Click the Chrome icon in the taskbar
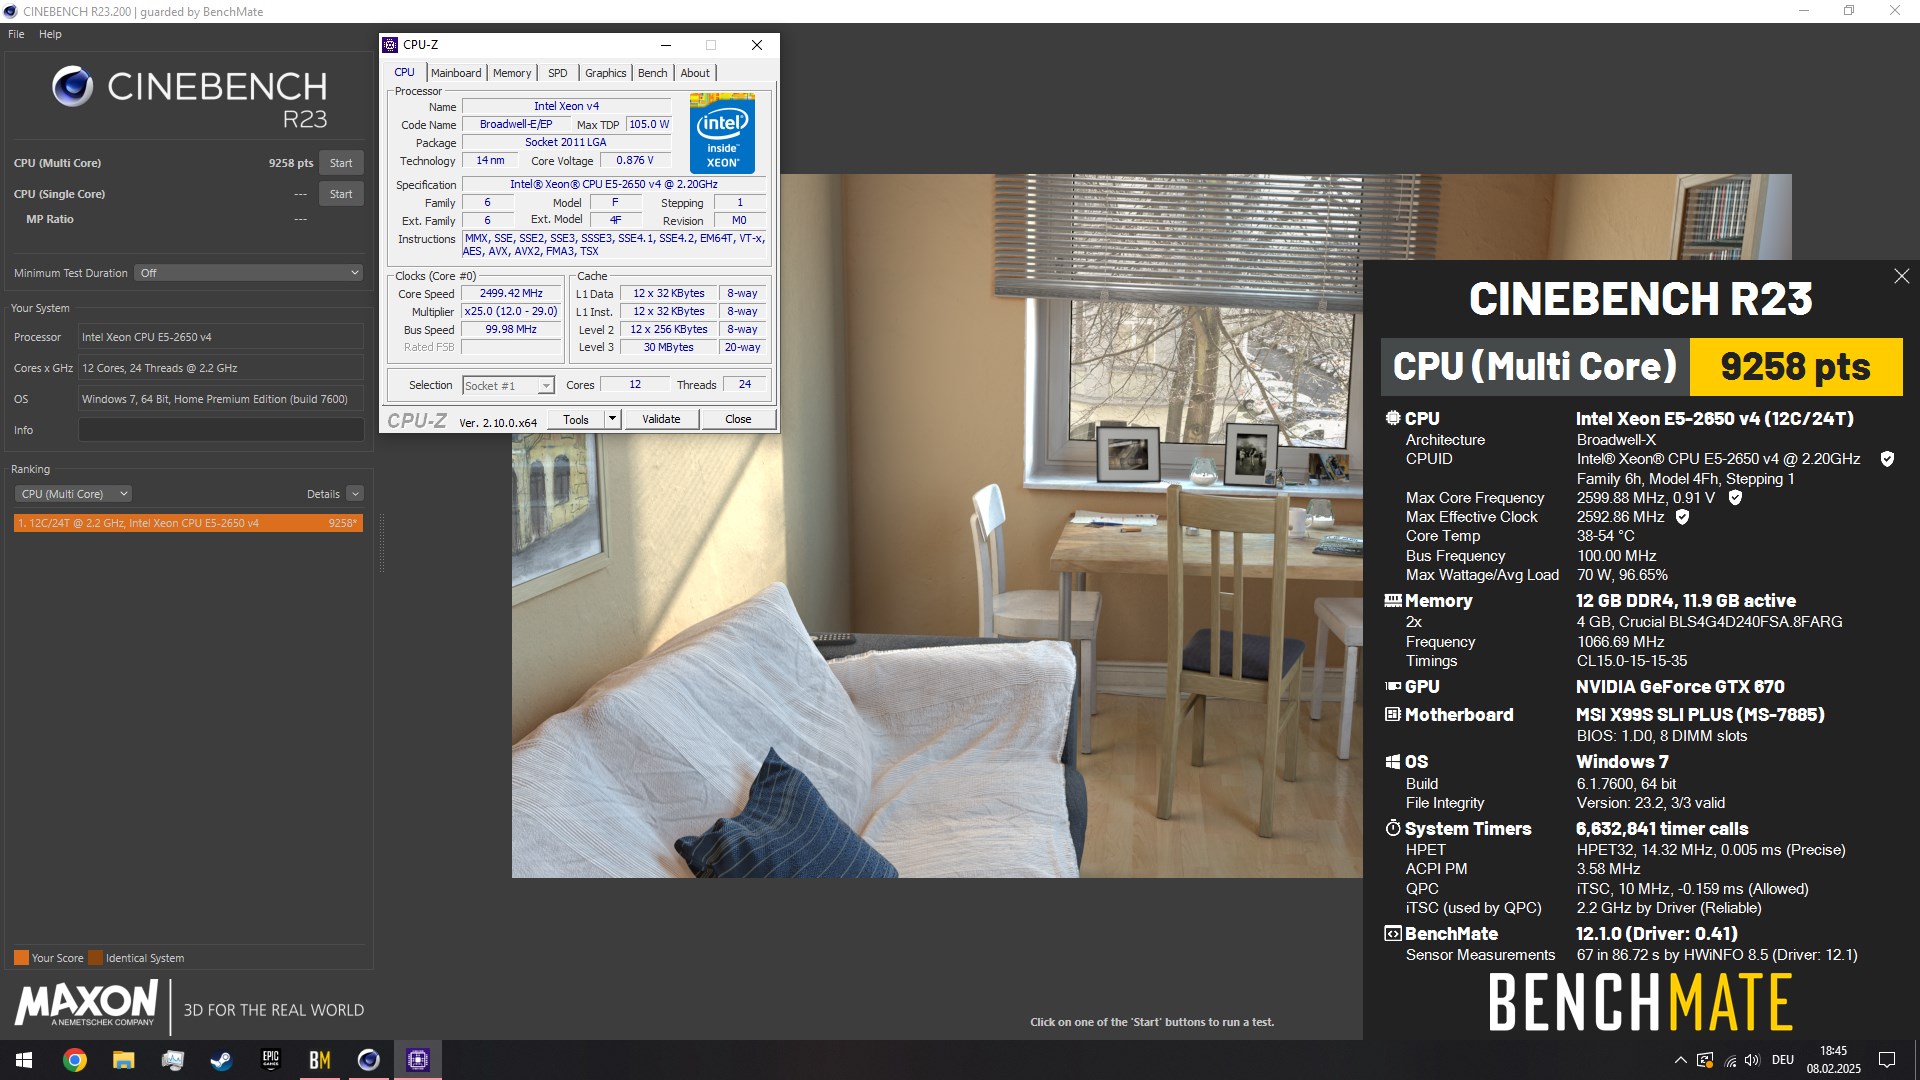The width and height of the screenshot is (1920, 1080). pos(74,1060)
